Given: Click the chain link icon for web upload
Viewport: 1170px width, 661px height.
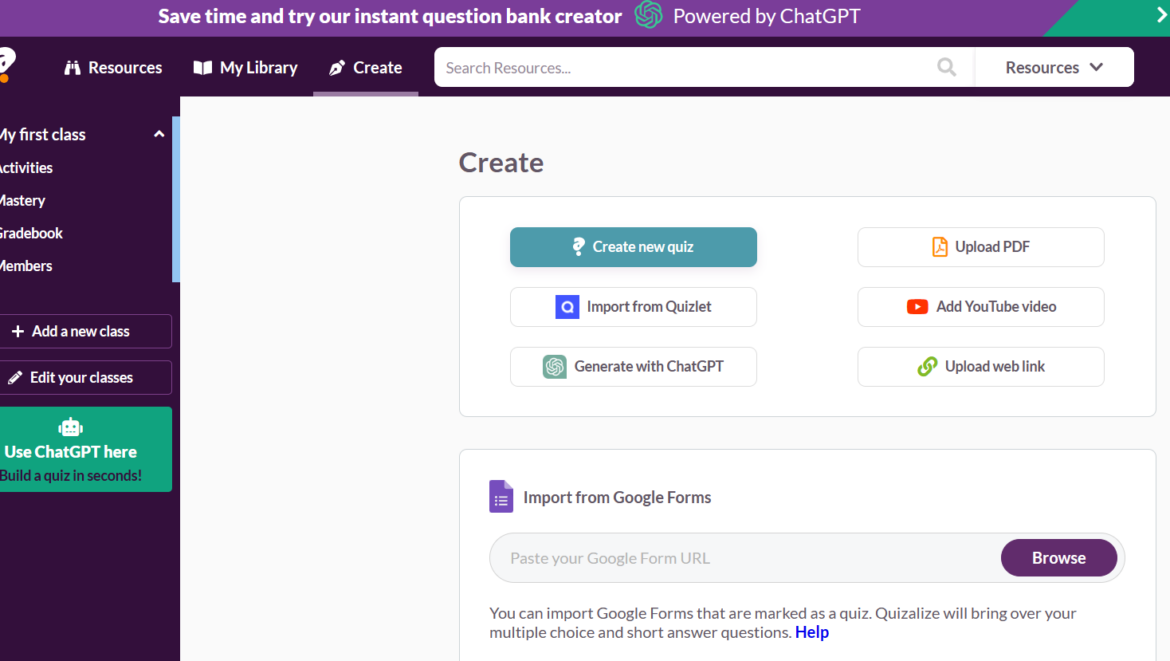Looking at the screenshot, I should pyautogui.click(x=927, y=367).
